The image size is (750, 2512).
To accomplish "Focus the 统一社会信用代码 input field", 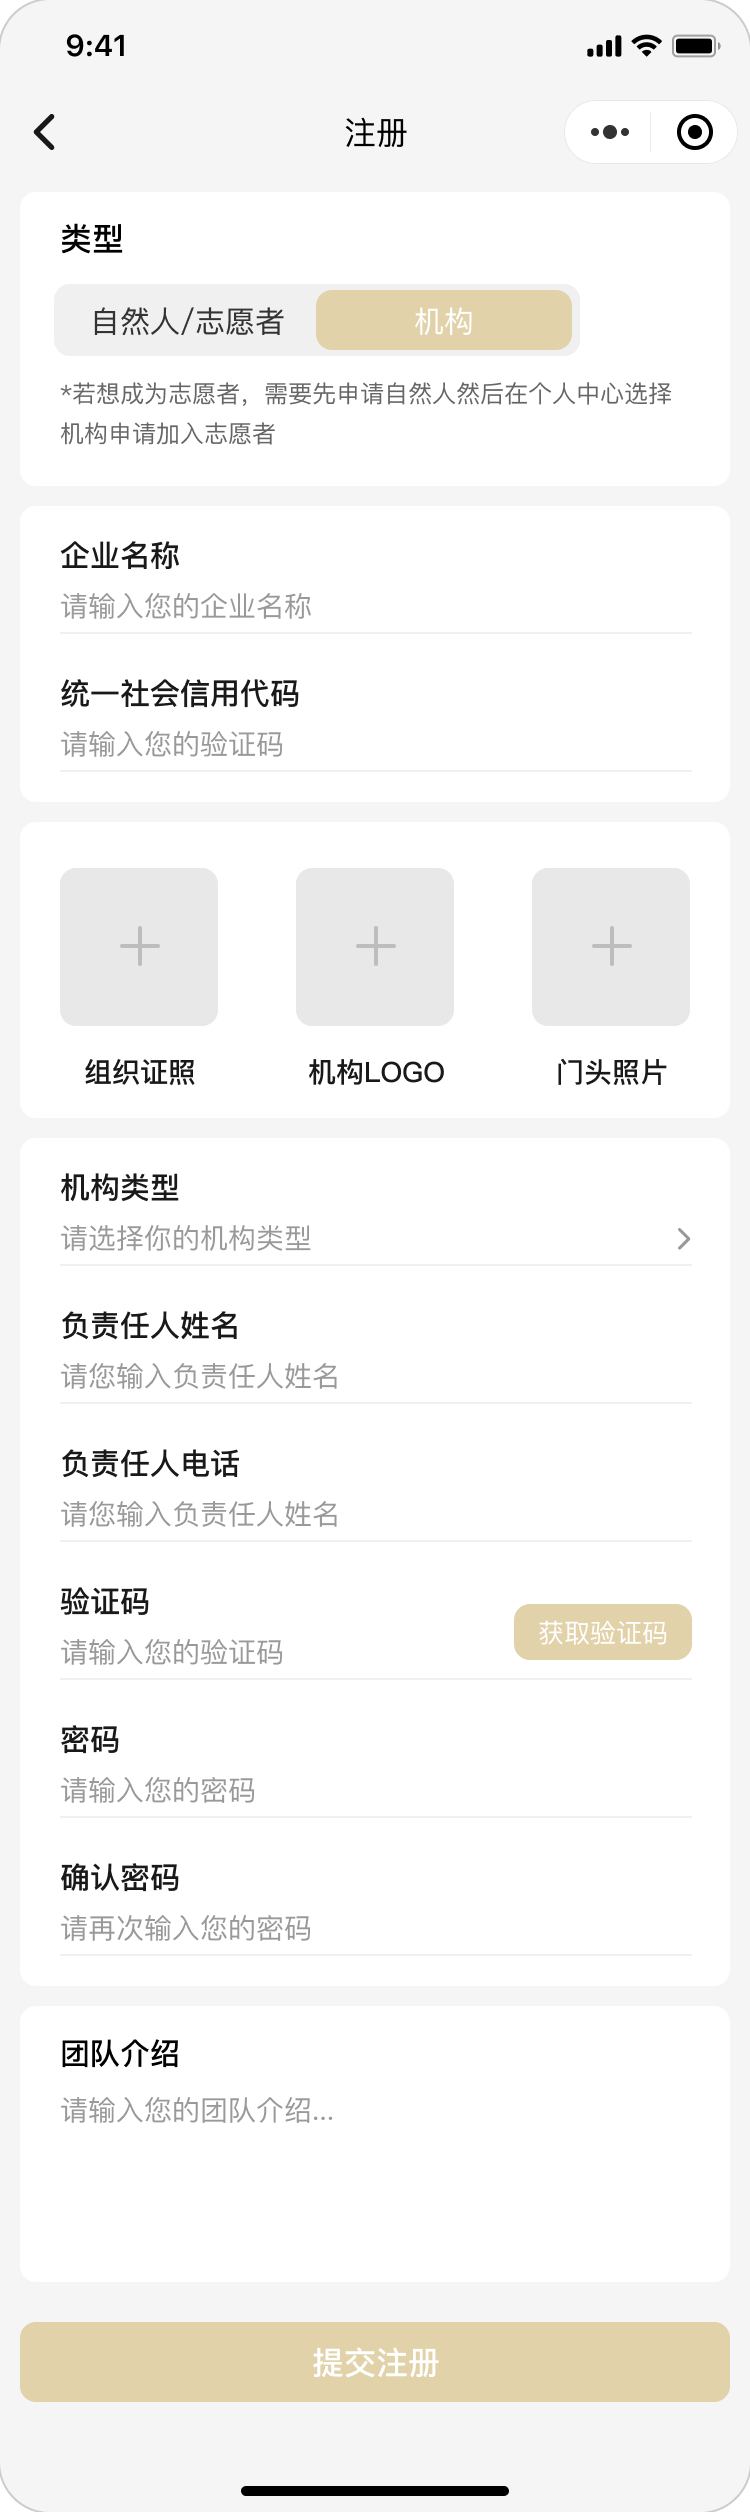I will point(375,744).
